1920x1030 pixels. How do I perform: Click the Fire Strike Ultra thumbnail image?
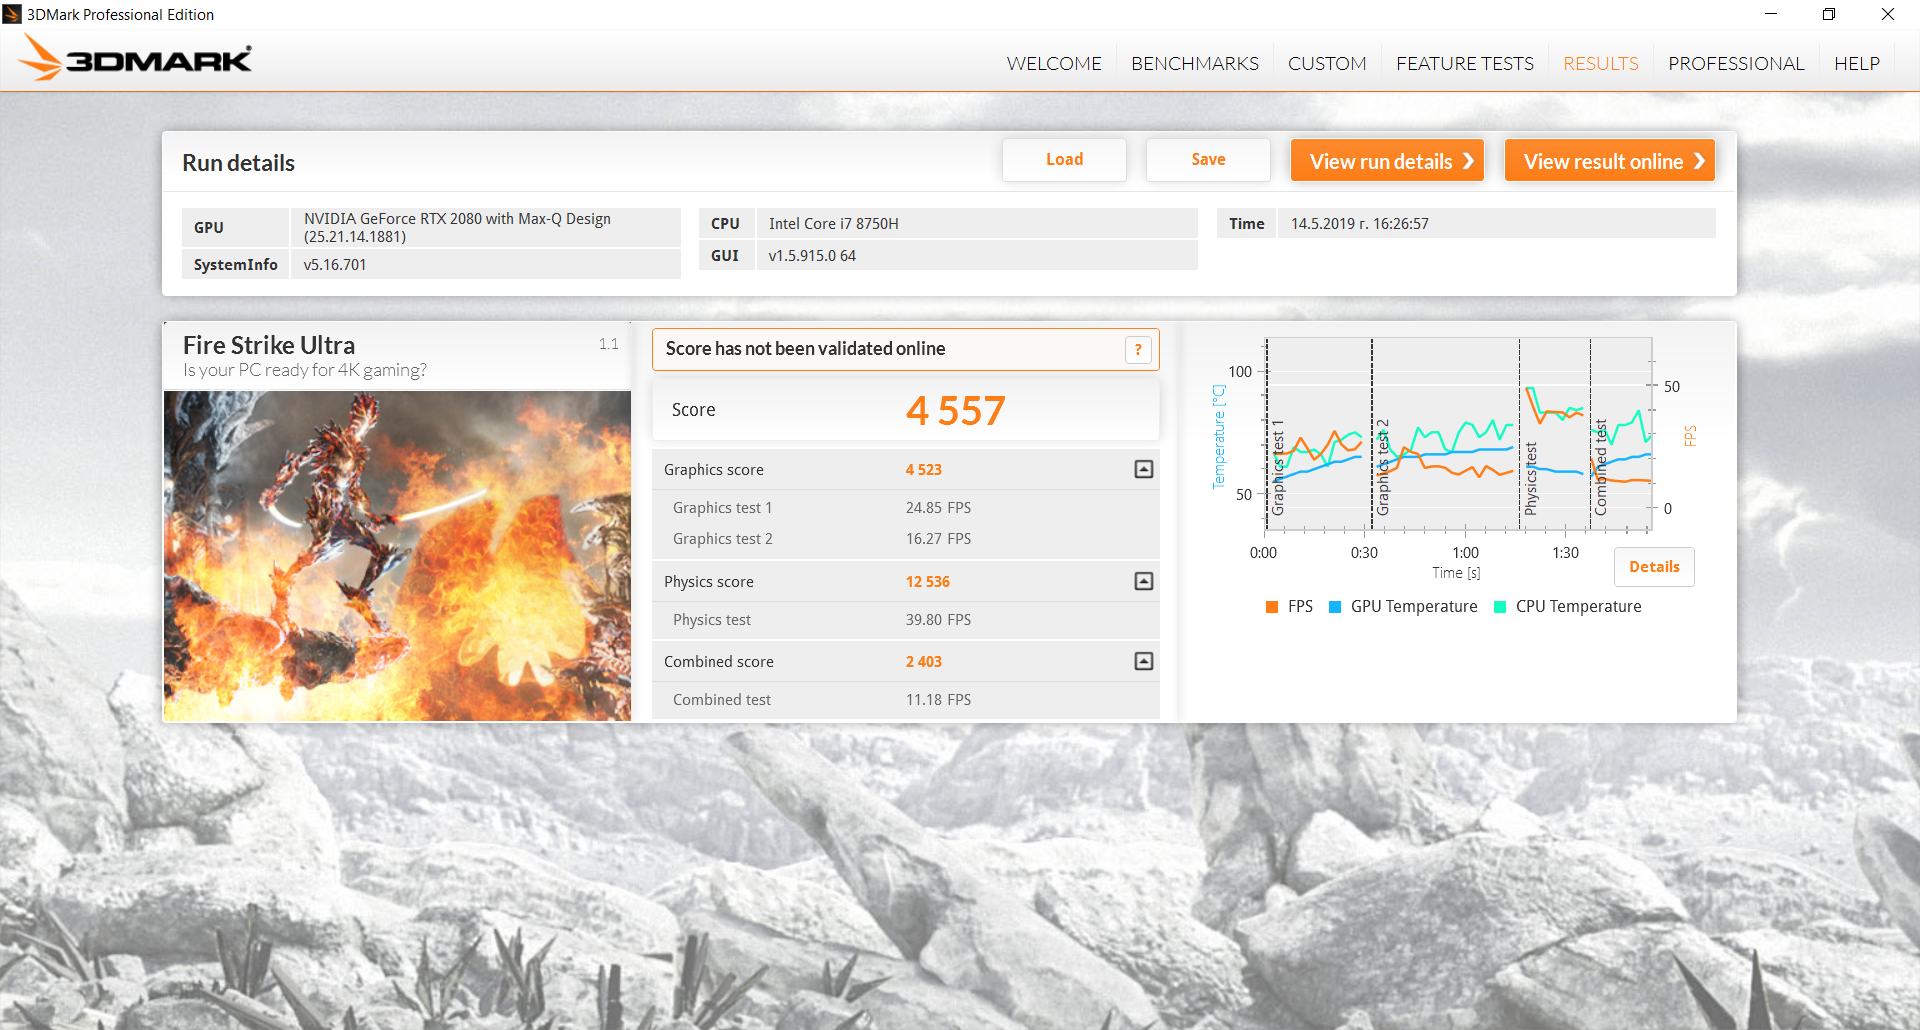(x=397, y=556)
